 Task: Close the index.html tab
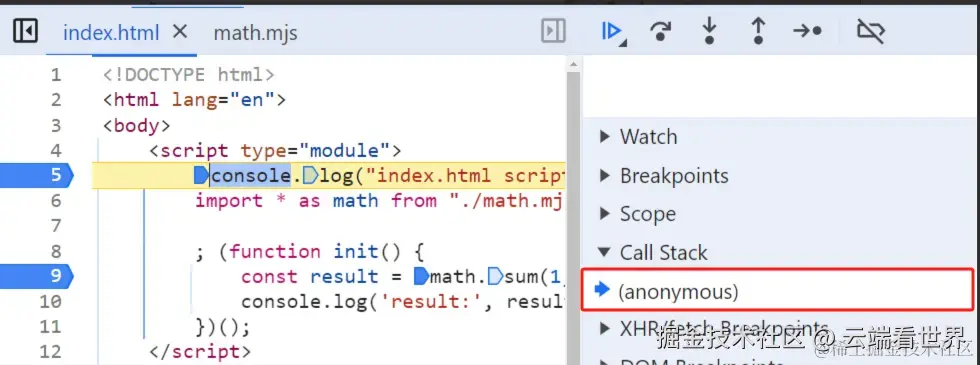pyautogui.click(x=180, y=31)
